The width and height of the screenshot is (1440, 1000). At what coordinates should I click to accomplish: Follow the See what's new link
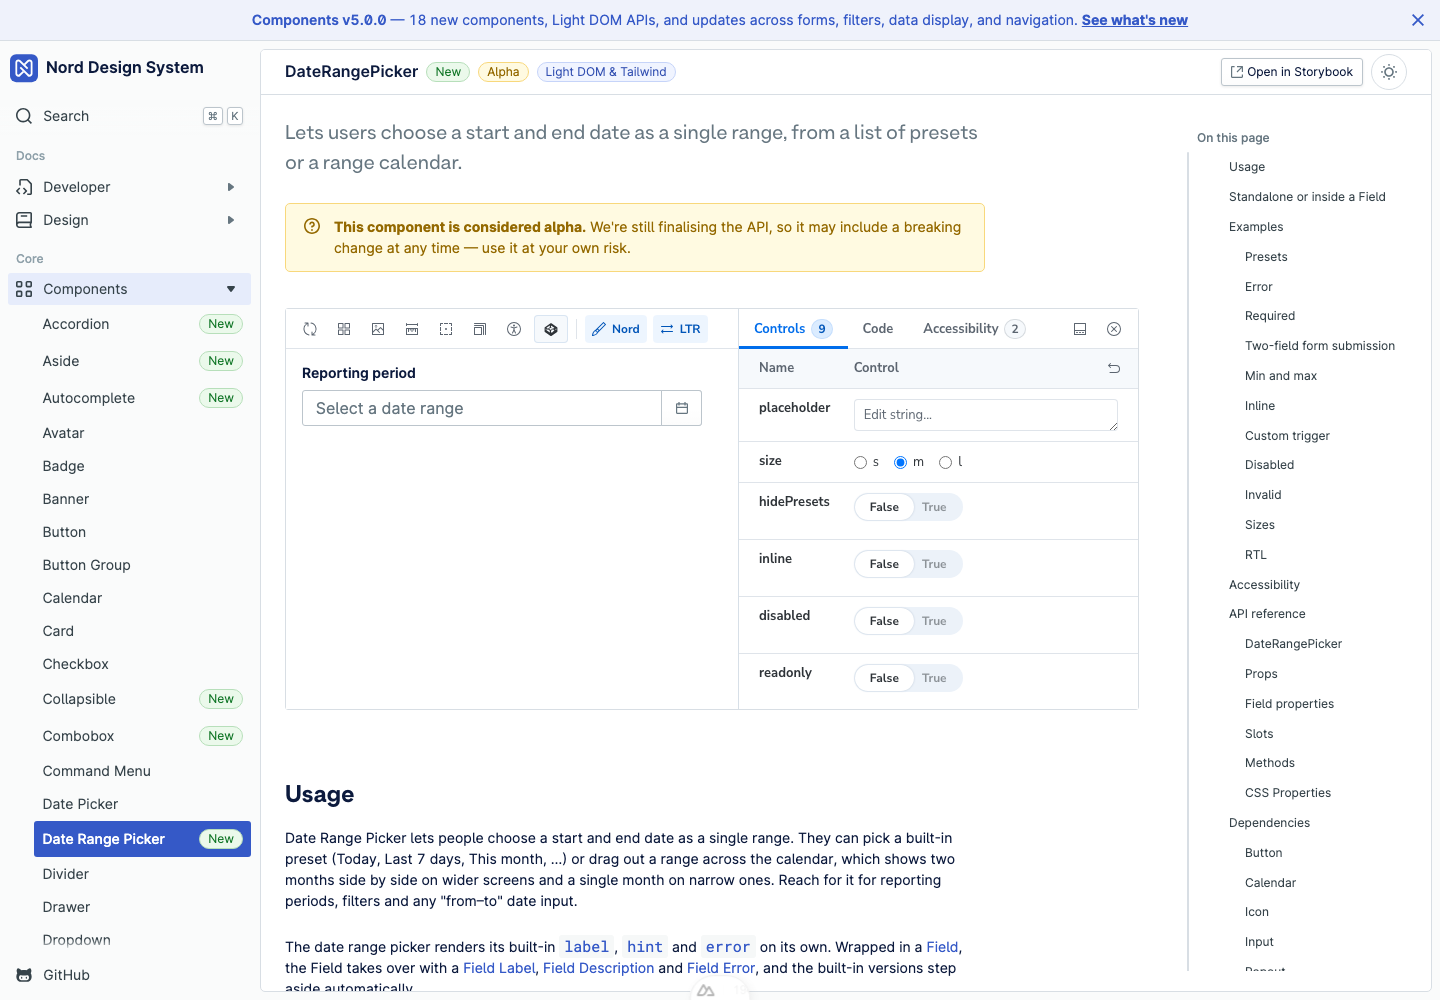(1135, 20)
